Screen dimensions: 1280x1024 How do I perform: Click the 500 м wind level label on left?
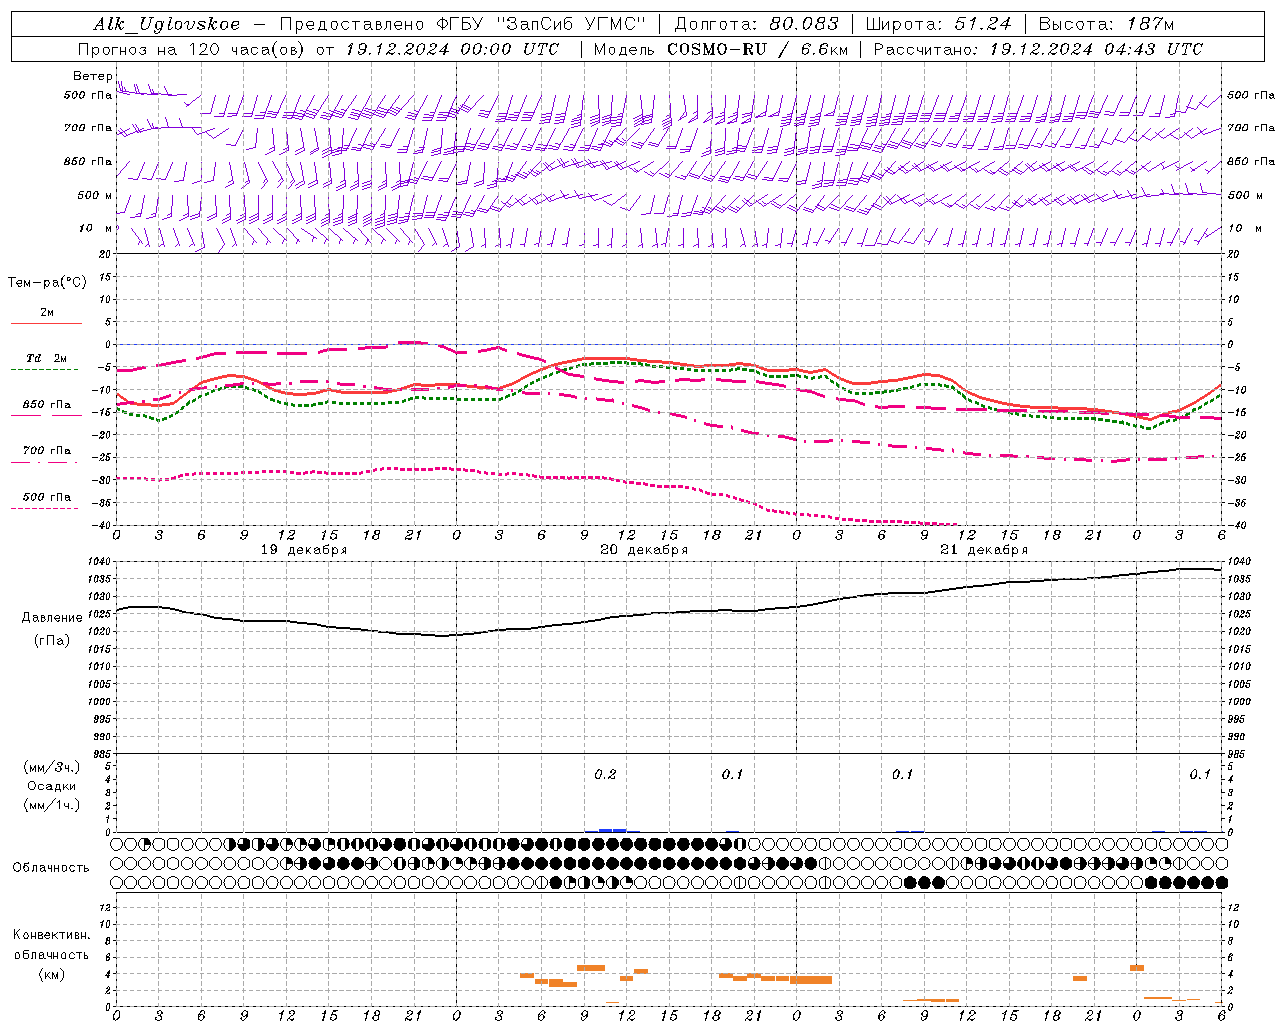tap(95, 195)
